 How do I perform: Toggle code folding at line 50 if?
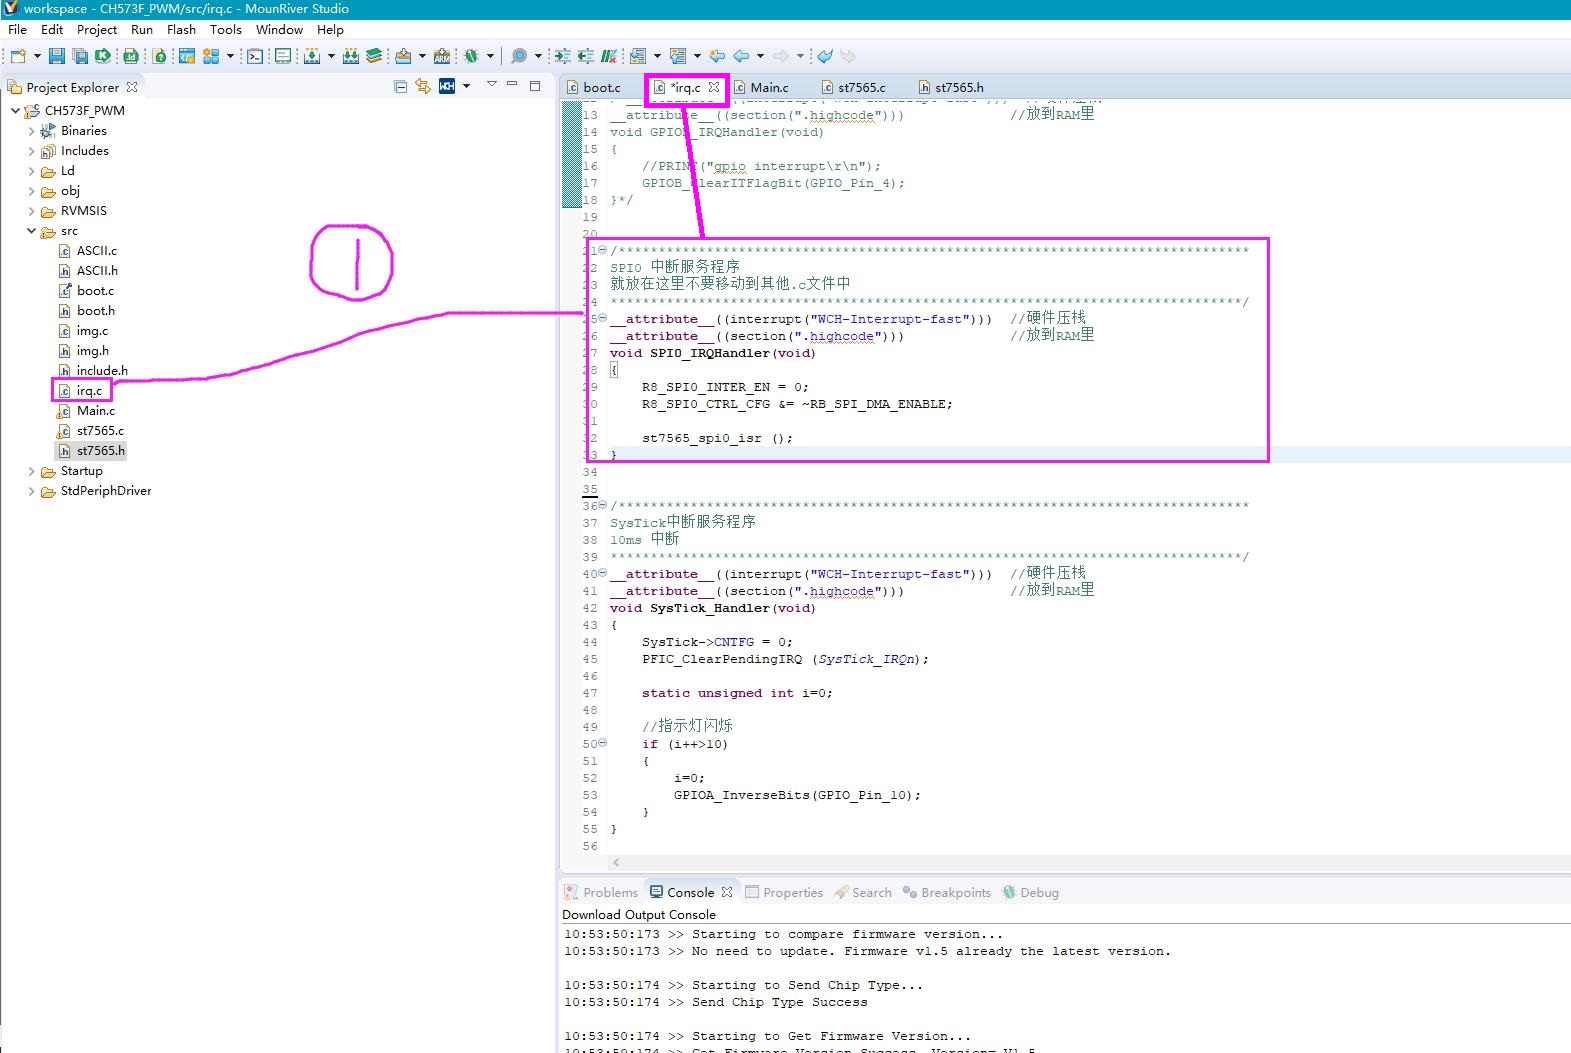click(601, 743)
